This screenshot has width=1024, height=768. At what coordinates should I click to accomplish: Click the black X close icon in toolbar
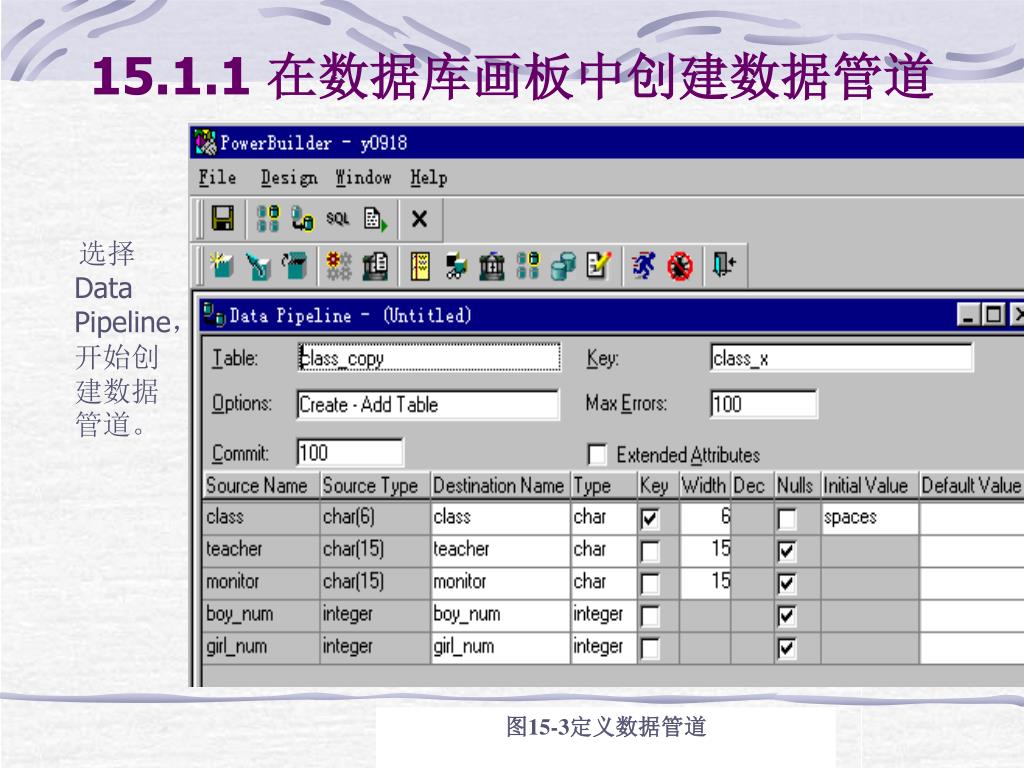[419, 218]
